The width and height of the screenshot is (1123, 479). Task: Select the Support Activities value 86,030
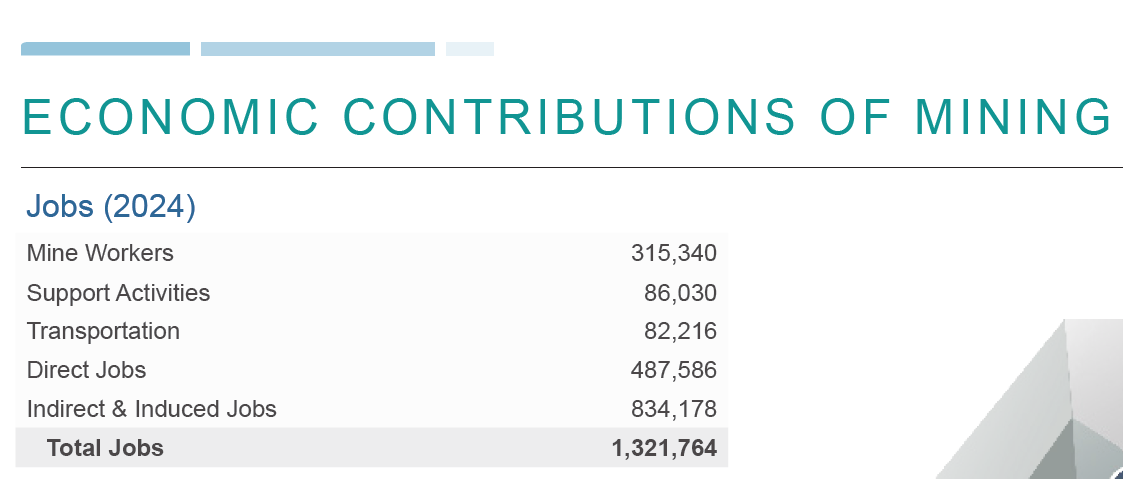tap(680, 293)
